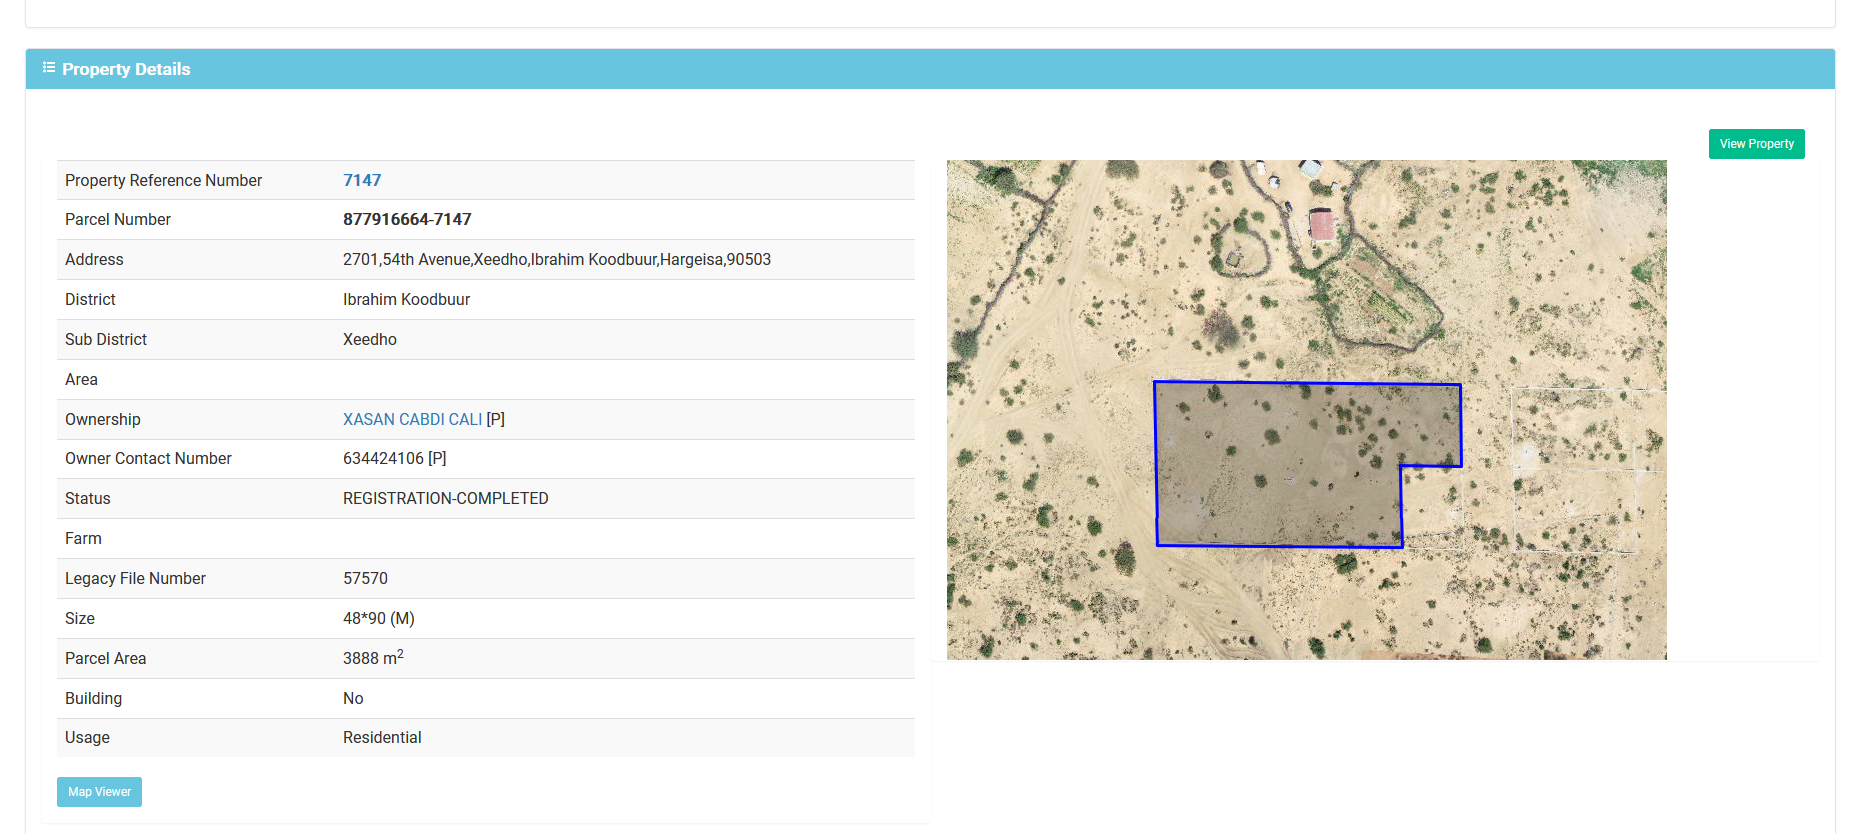This screenshot has width=1854, height=834.
Task: Select usage value Residential
Action: coord(382,737)
